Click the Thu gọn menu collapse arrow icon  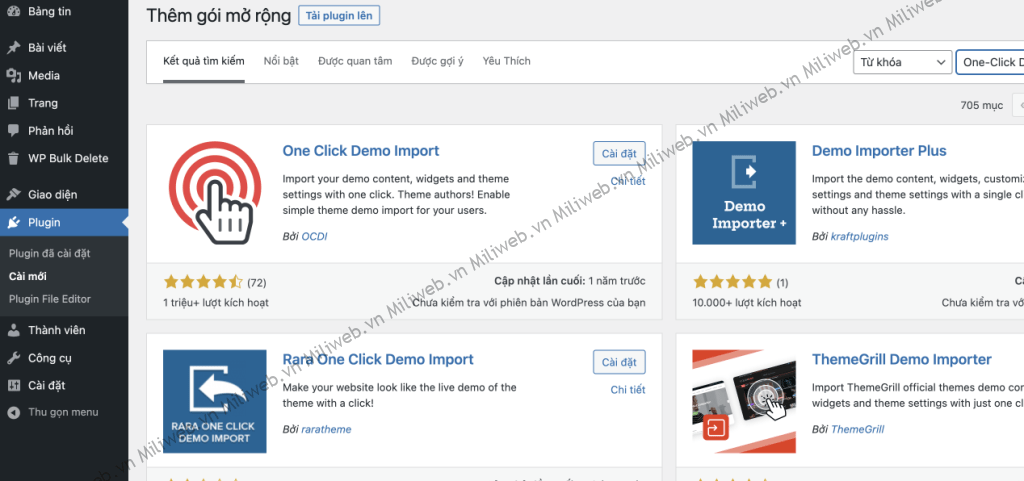coord(14,412)
